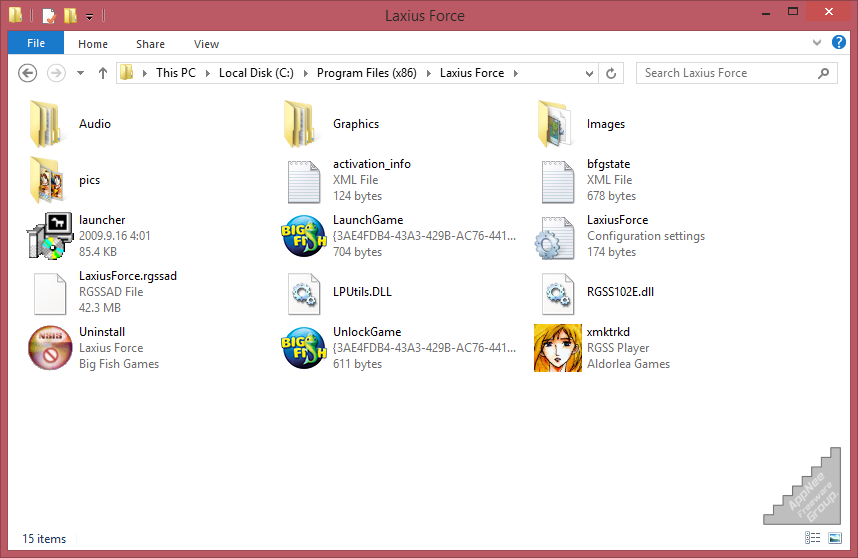Navigate to This PC breadcrumb
This screenshot has height=558, width=858.
176,73
